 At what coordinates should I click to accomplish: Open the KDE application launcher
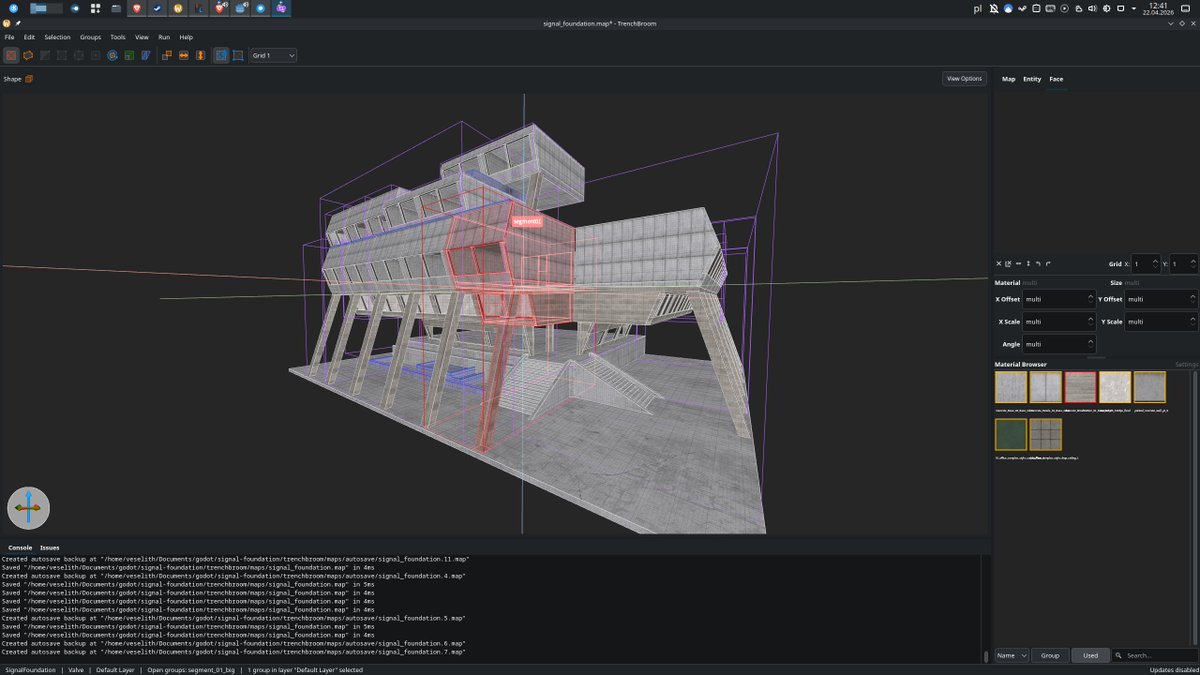tap(13, 8)
